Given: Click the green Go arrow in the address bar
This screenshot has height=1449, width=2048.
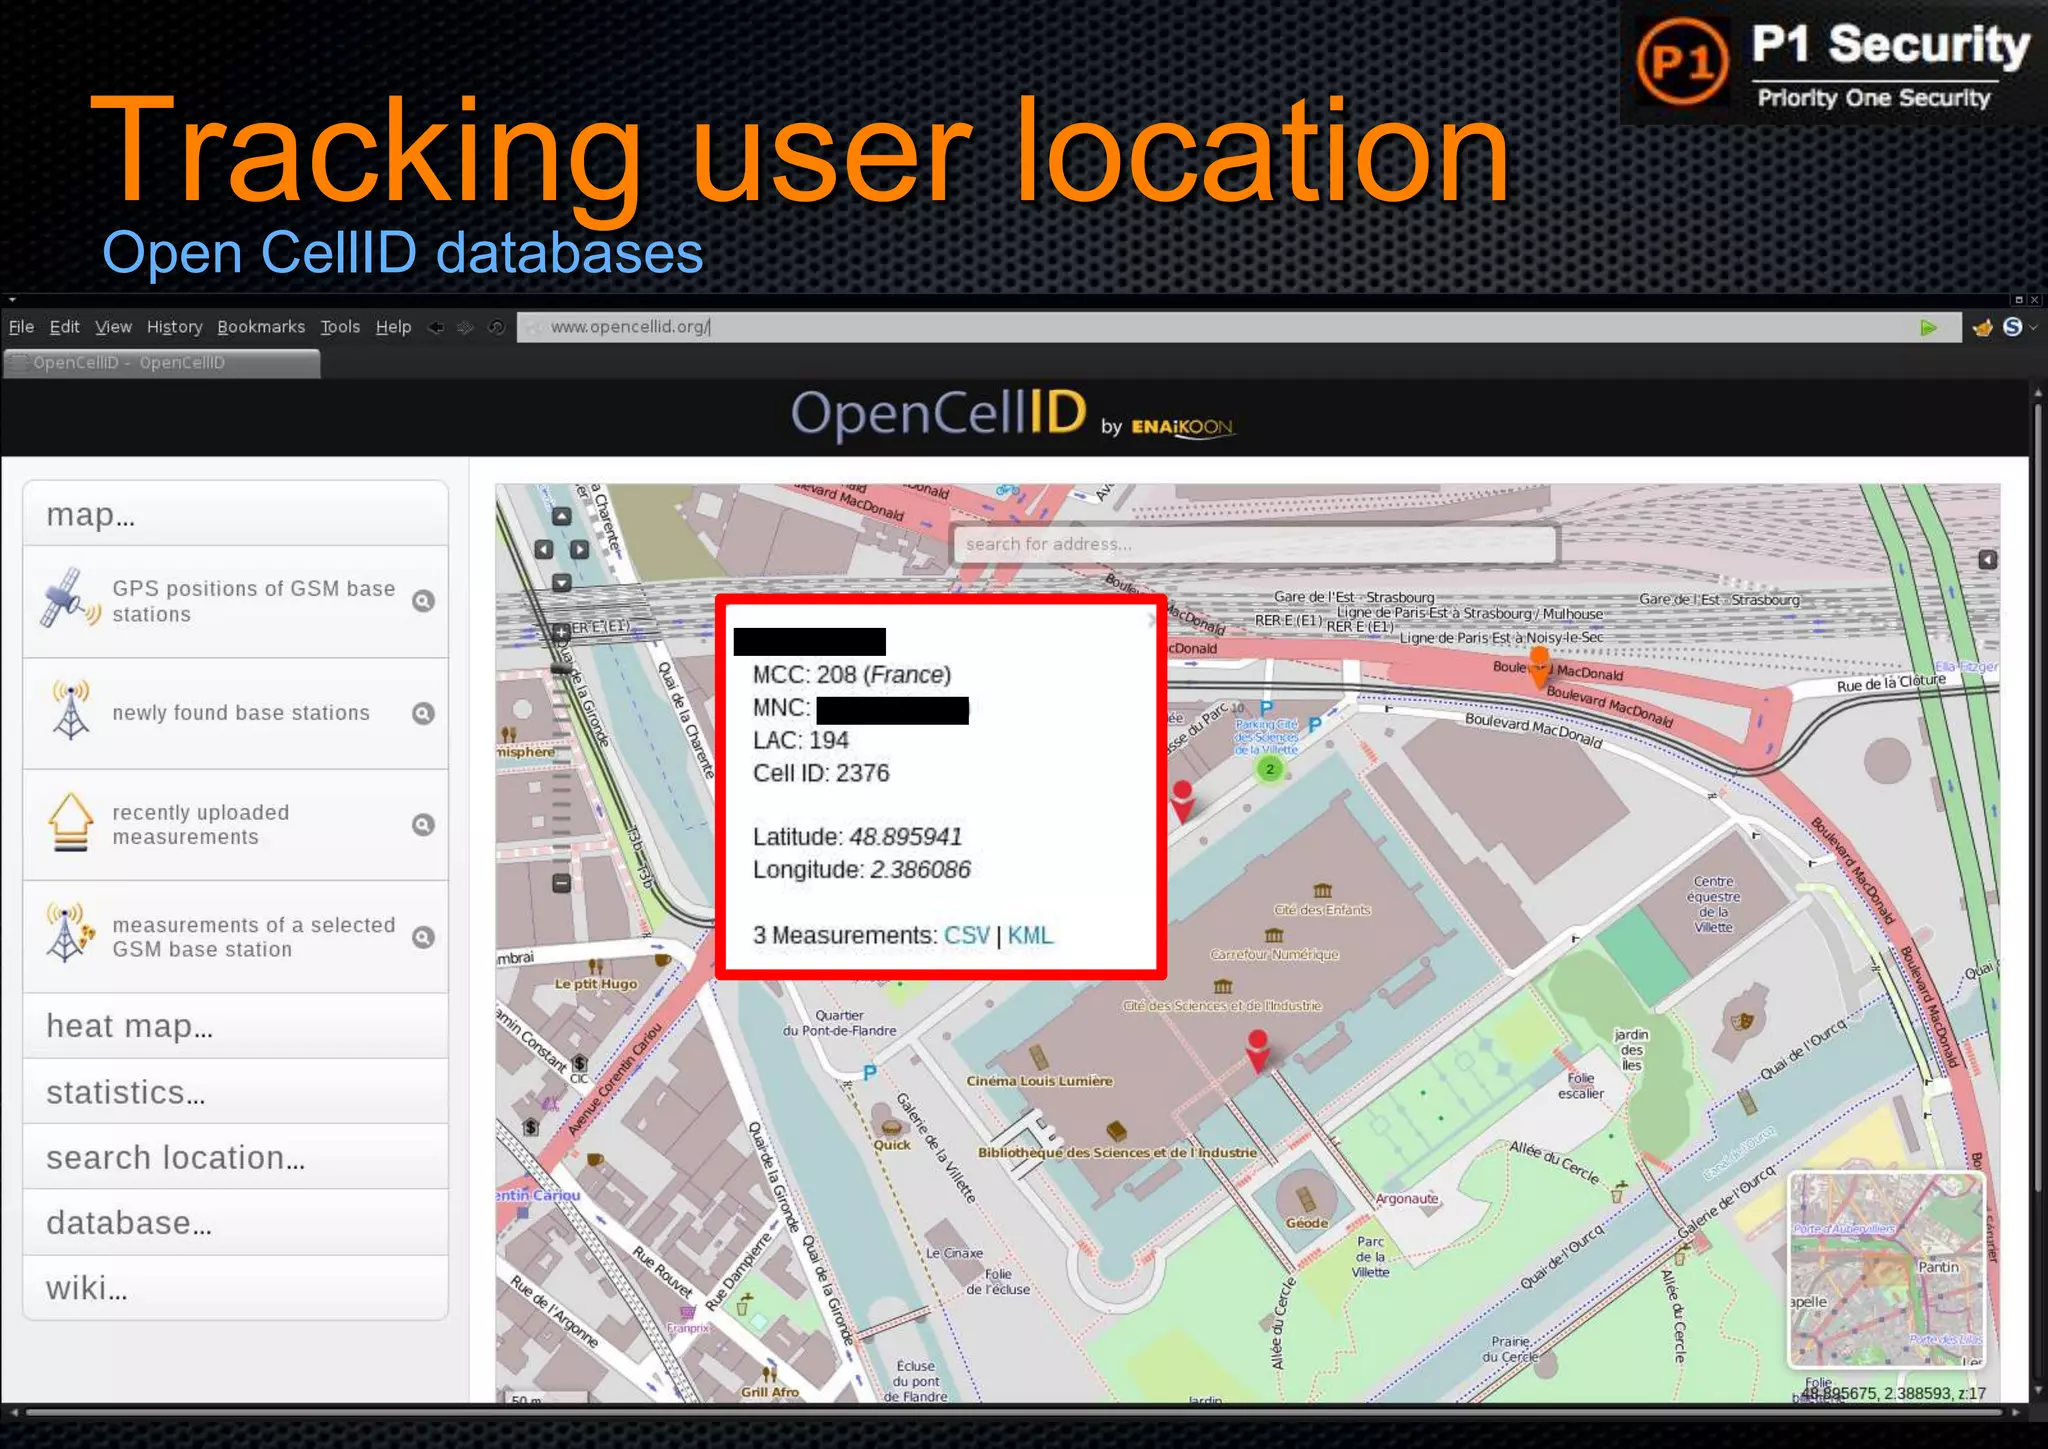Looking at the screenshot, I should point(1929,327).
